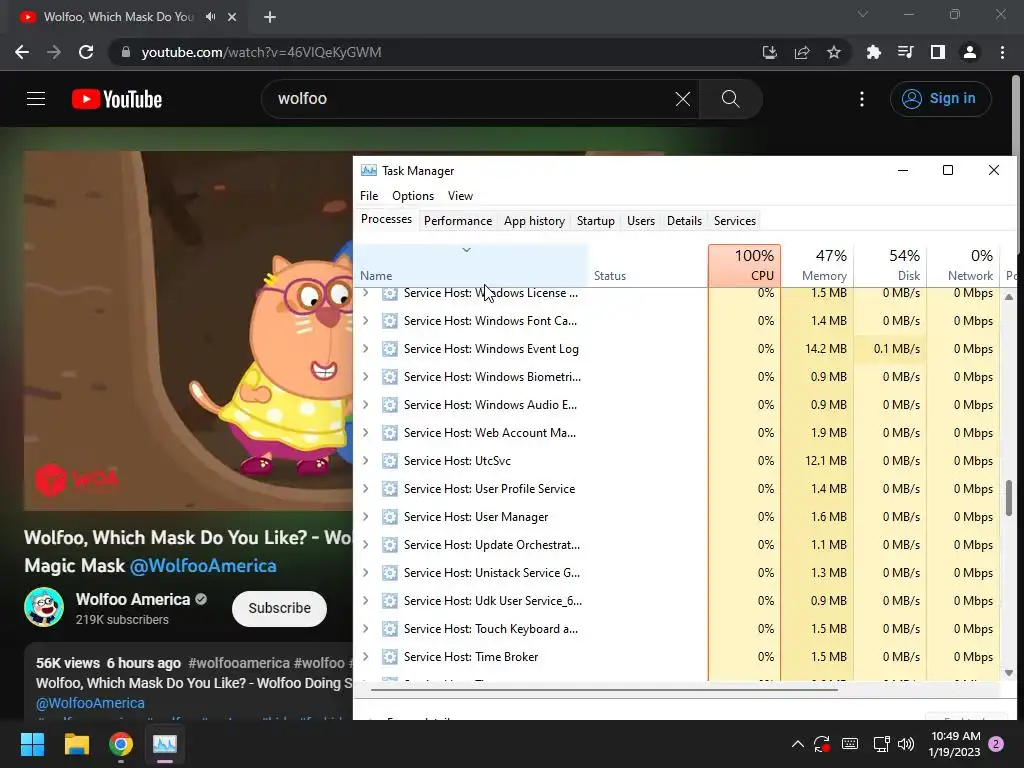Screen dimensions: 1024x768
Task: Clear the wolfoo search text
Action: (682, 99)
